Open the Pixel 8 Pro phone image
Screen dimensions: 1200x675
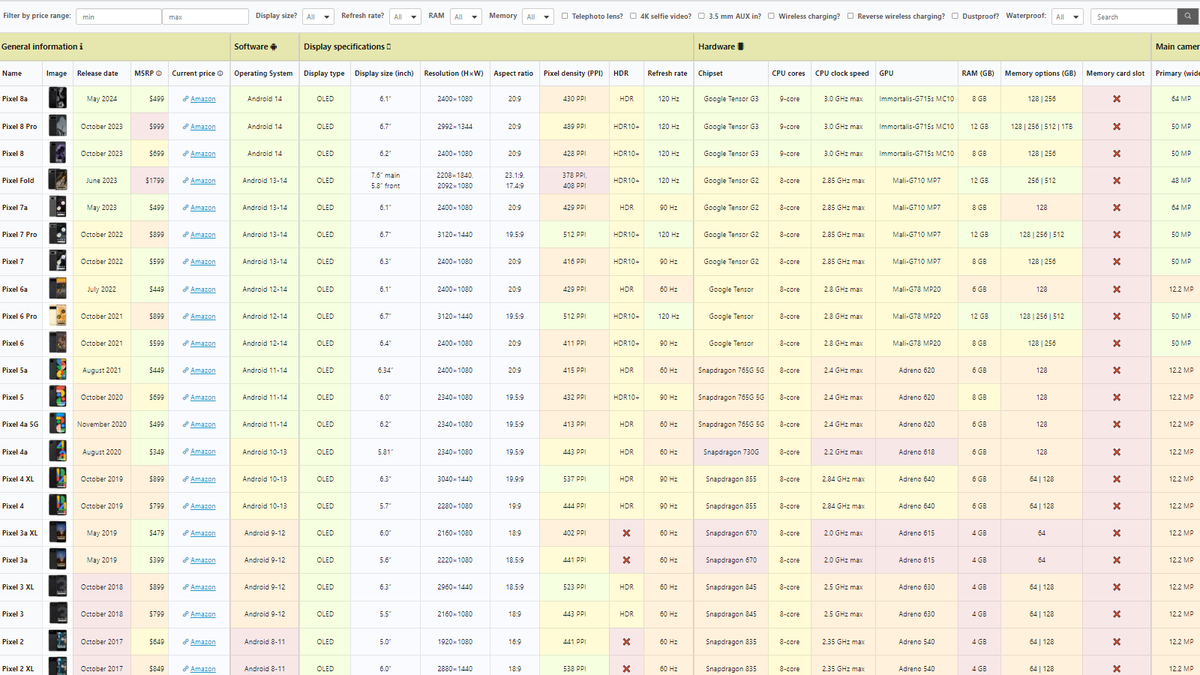point(57,125)
